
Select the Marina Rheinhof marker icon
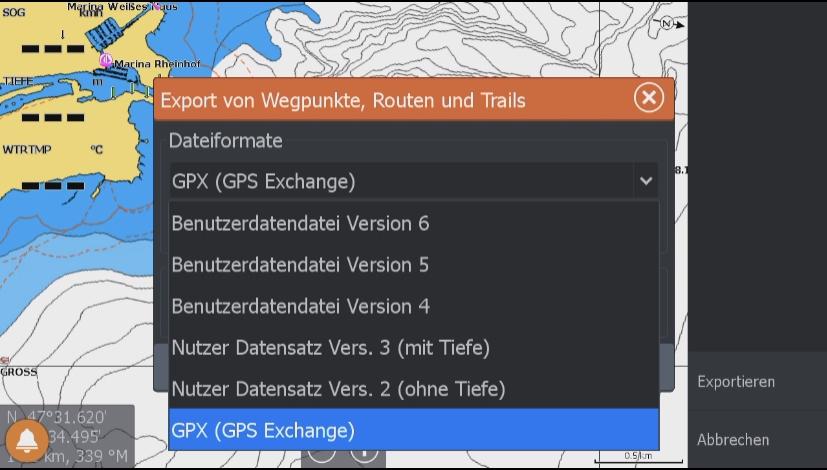(105, 61)
